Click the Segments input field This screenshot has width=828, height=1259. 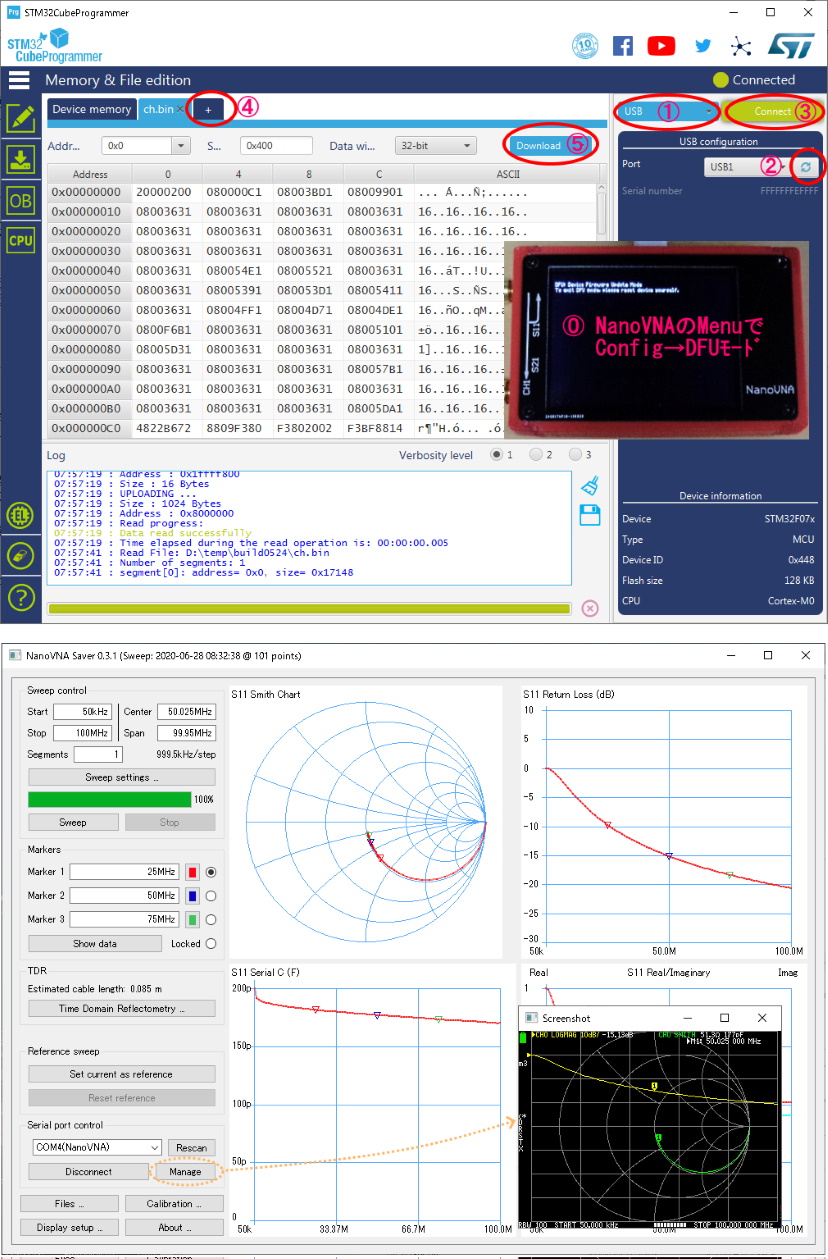(98, 755)
